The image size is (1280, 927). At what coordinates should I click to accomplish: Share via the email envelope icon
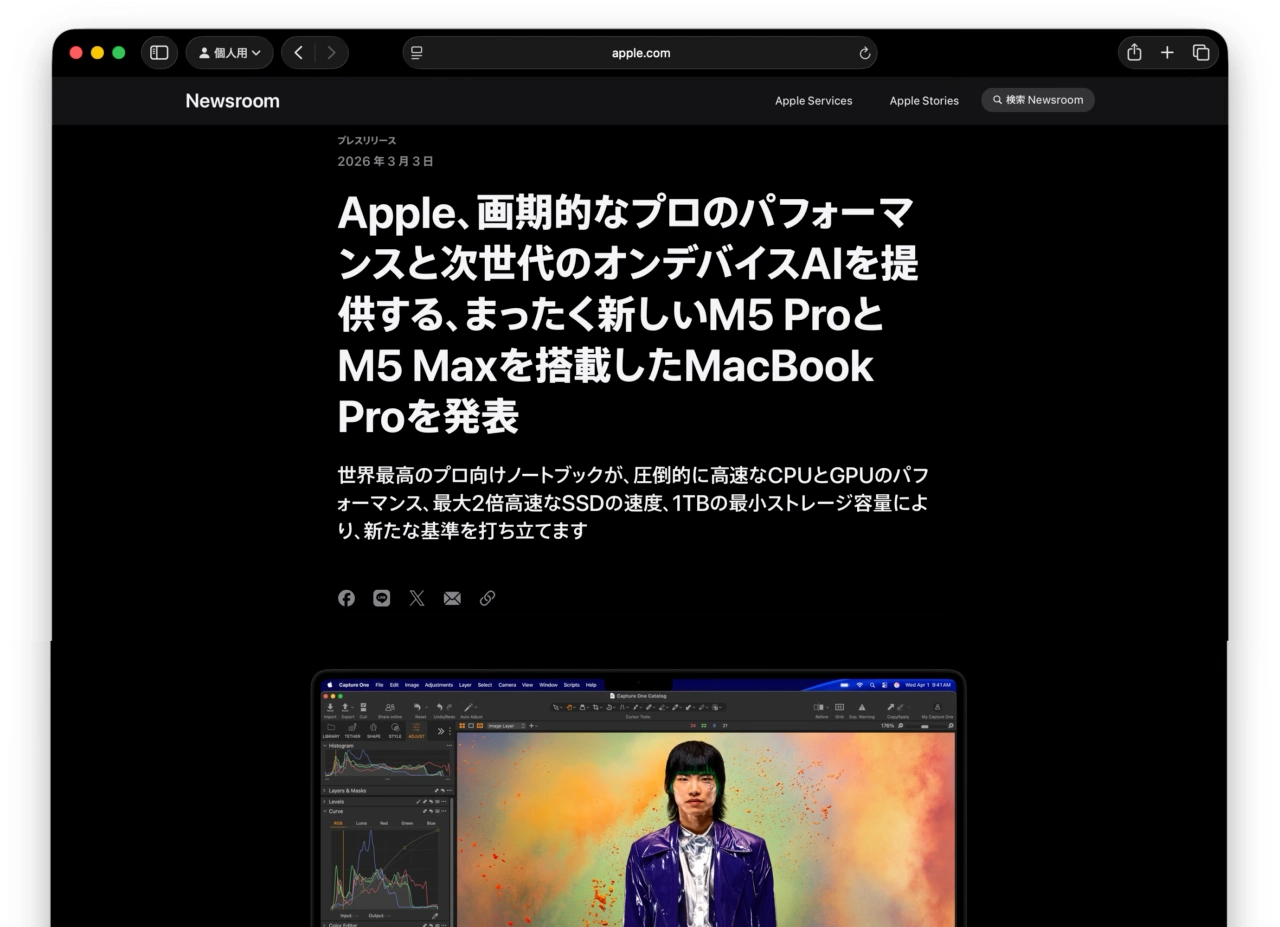pos(452,598)
